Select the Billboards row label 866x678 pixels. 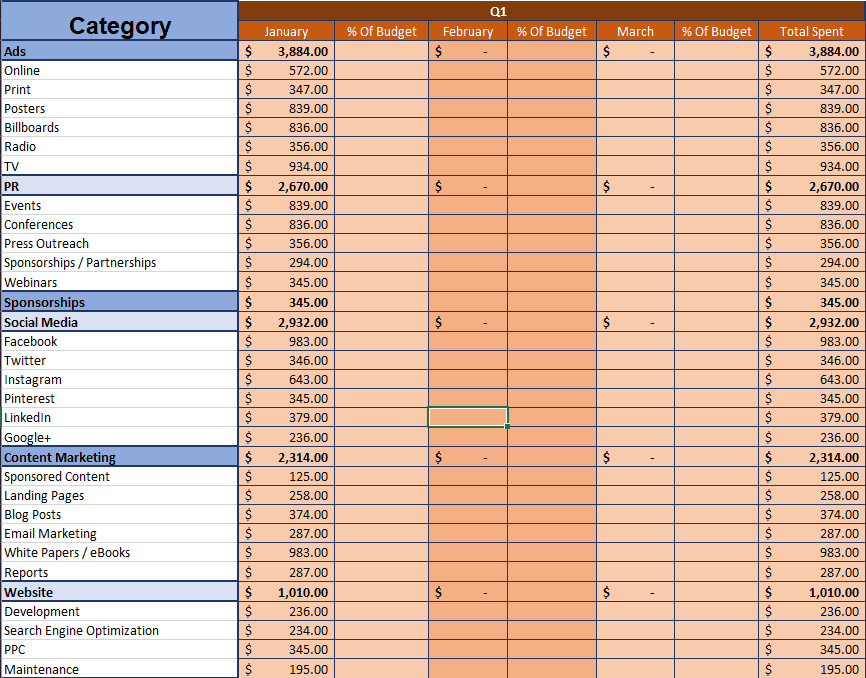(119, 128)
